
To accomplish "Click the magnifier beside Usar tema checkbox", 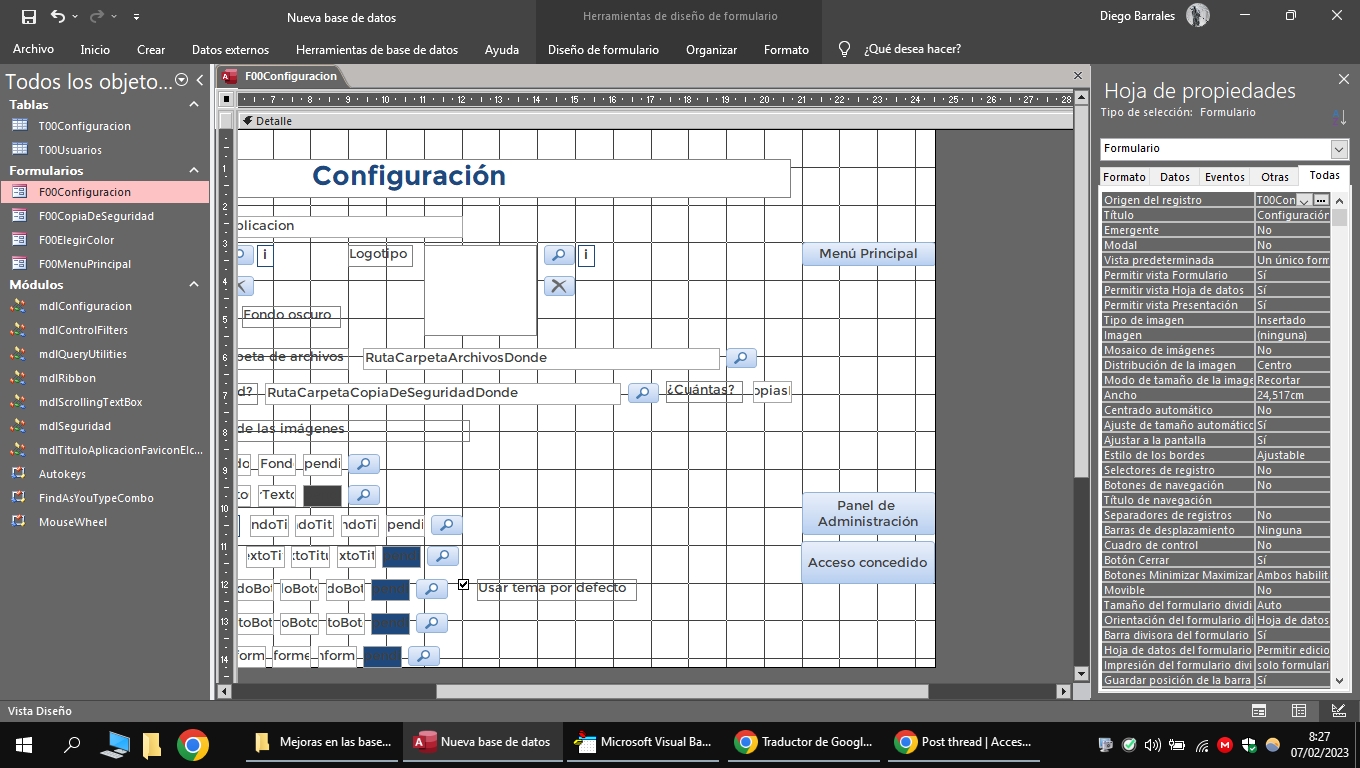I will coord(431,589).
